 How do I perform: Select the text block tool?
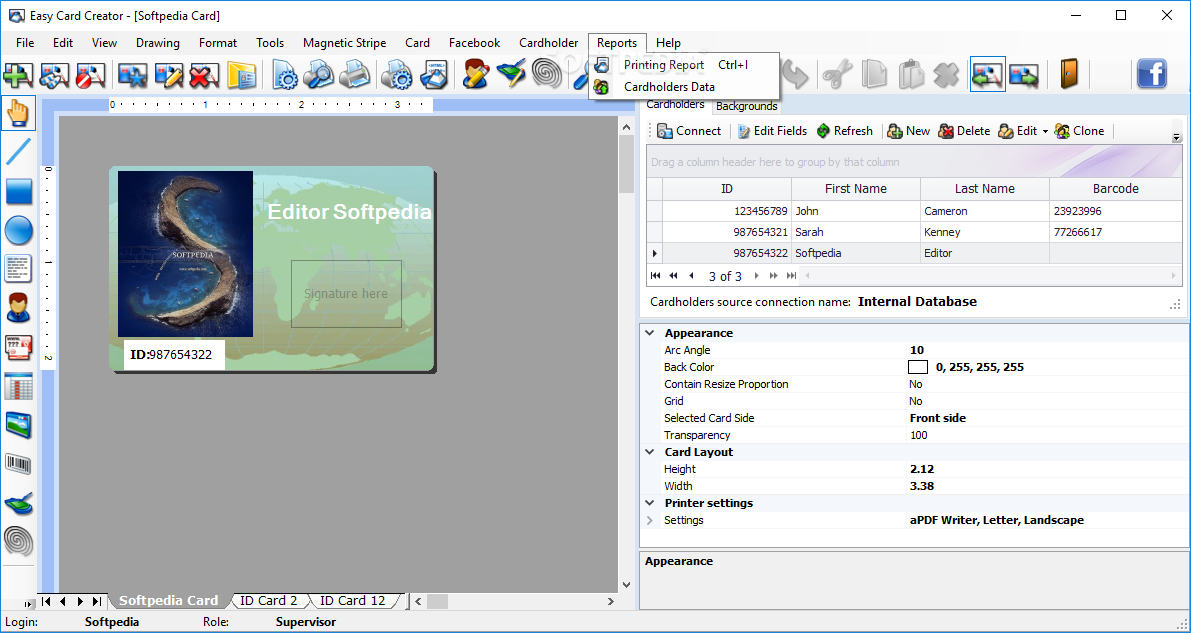[18, 269]
